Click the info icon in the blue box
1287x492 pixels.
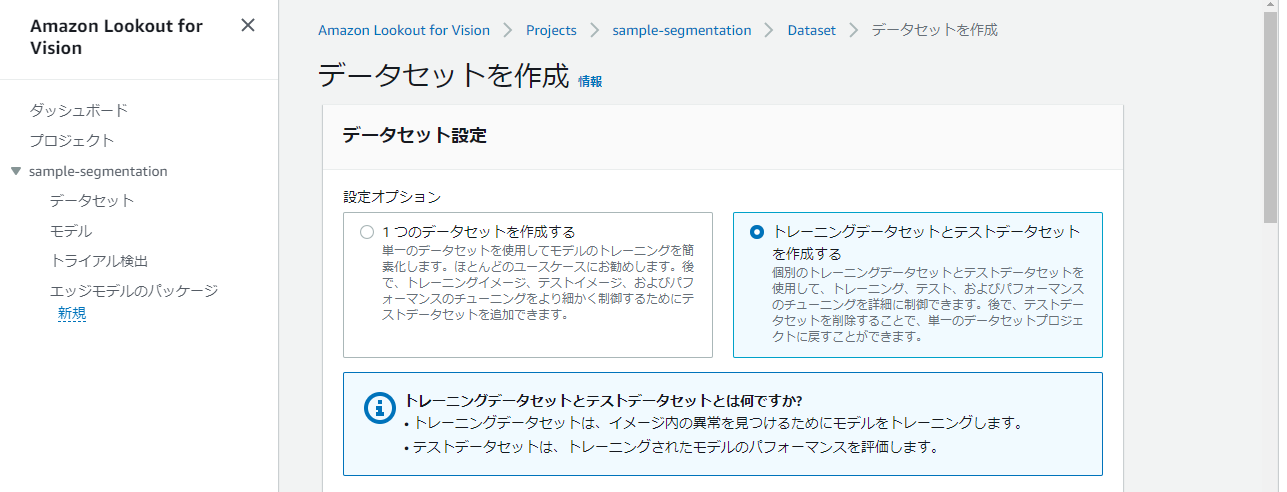coord(378,407)
